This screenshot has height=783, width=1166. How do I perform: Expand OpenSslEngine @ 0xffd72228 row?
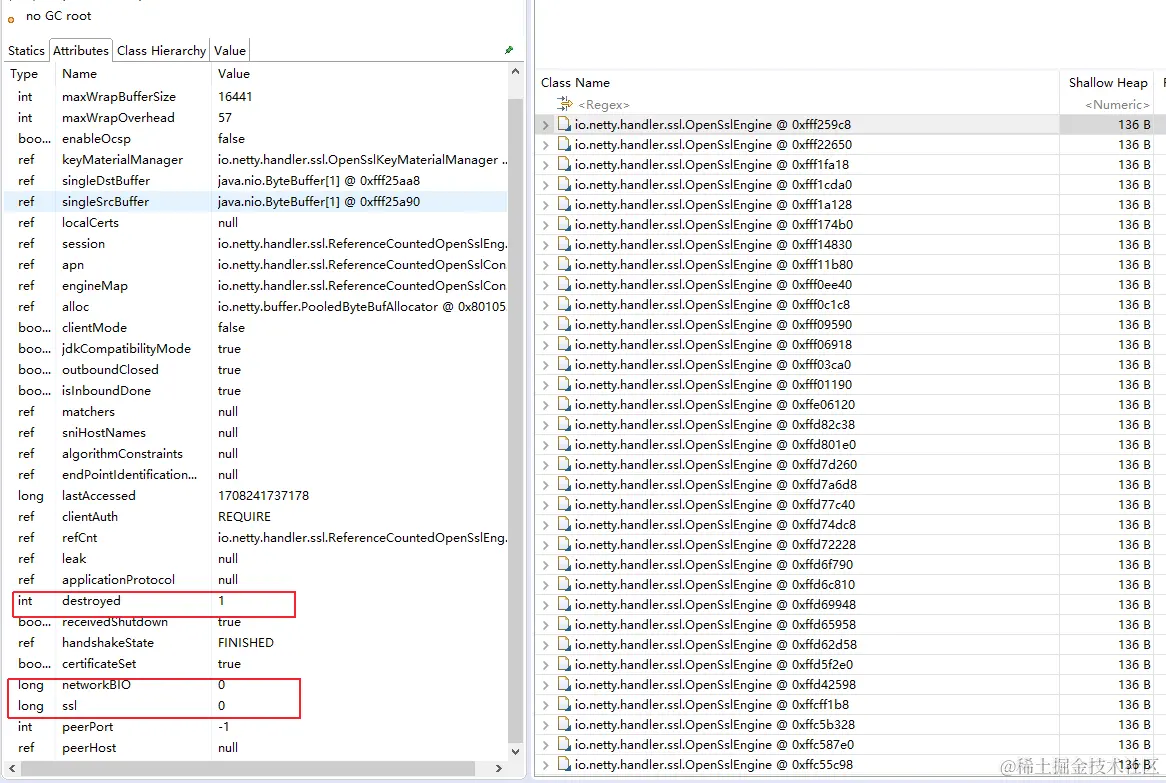546,545
